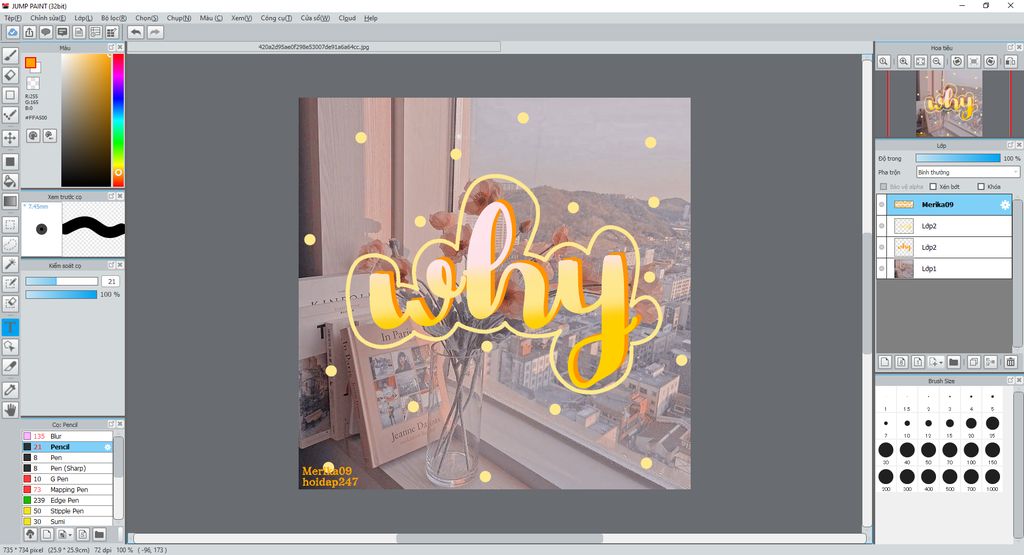
Task: Open the Bộ lọc menu
Action: 114,18
